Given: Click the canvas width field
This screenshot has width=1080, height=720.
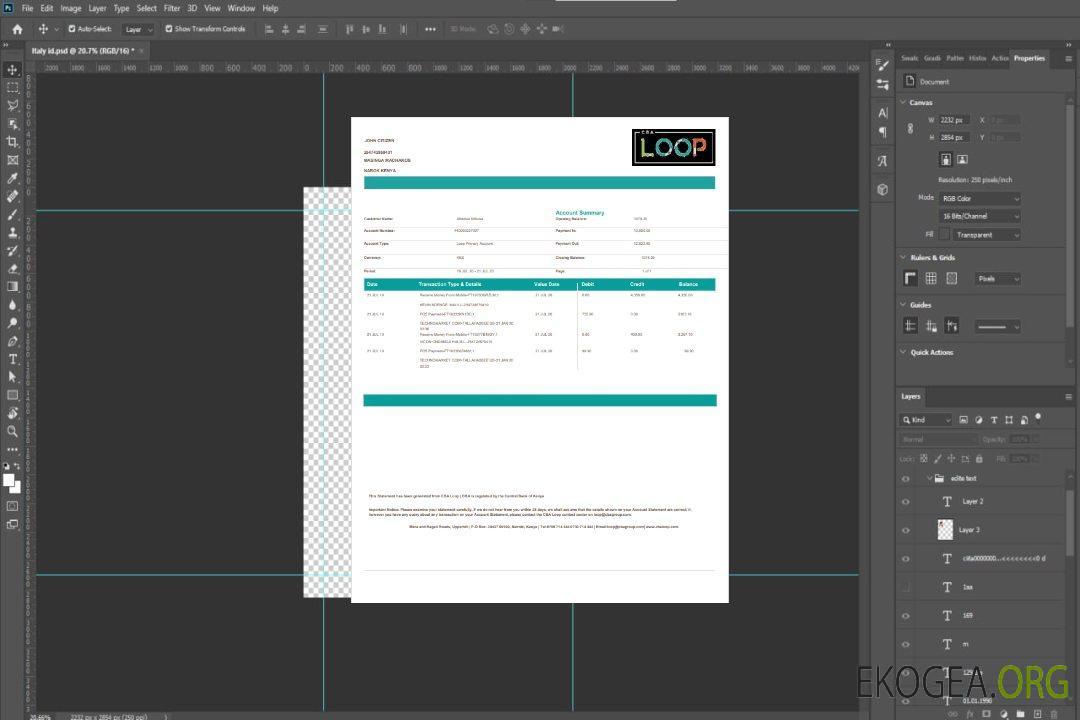Looking at the screenshot, I should [x=954, y=120].
